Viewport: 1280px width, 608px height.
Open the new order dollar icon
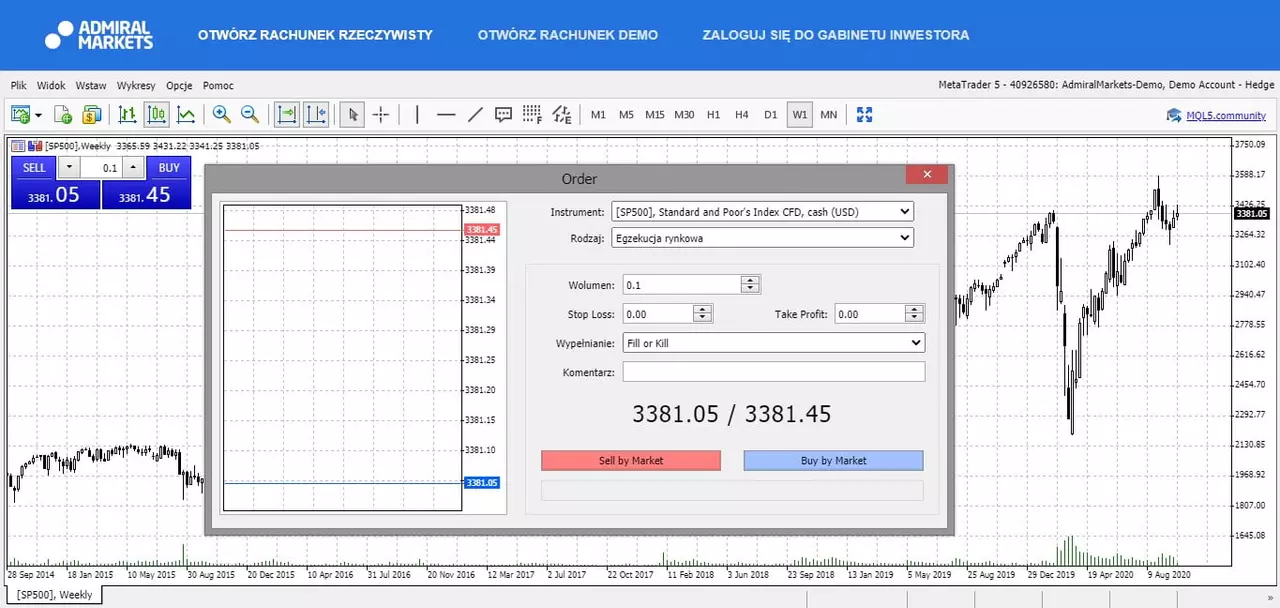(92, 115)
